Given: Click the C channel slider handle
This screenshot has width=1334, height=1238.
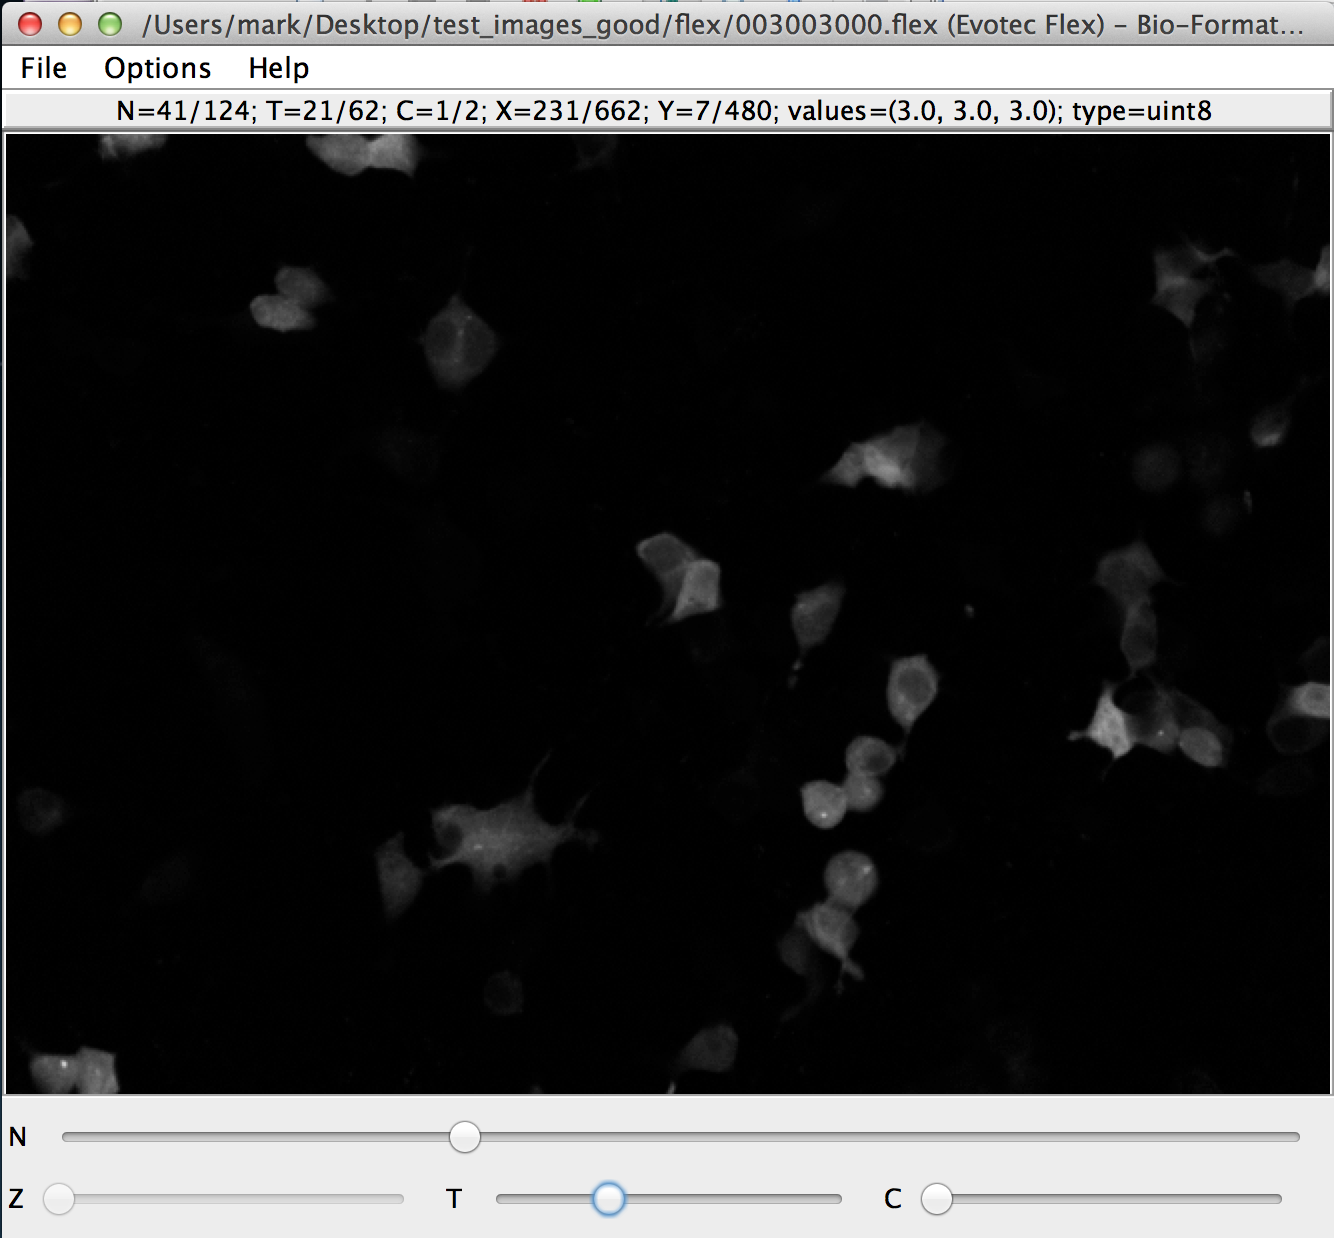Looking at the screenshot, I should tap(937, 1198).
